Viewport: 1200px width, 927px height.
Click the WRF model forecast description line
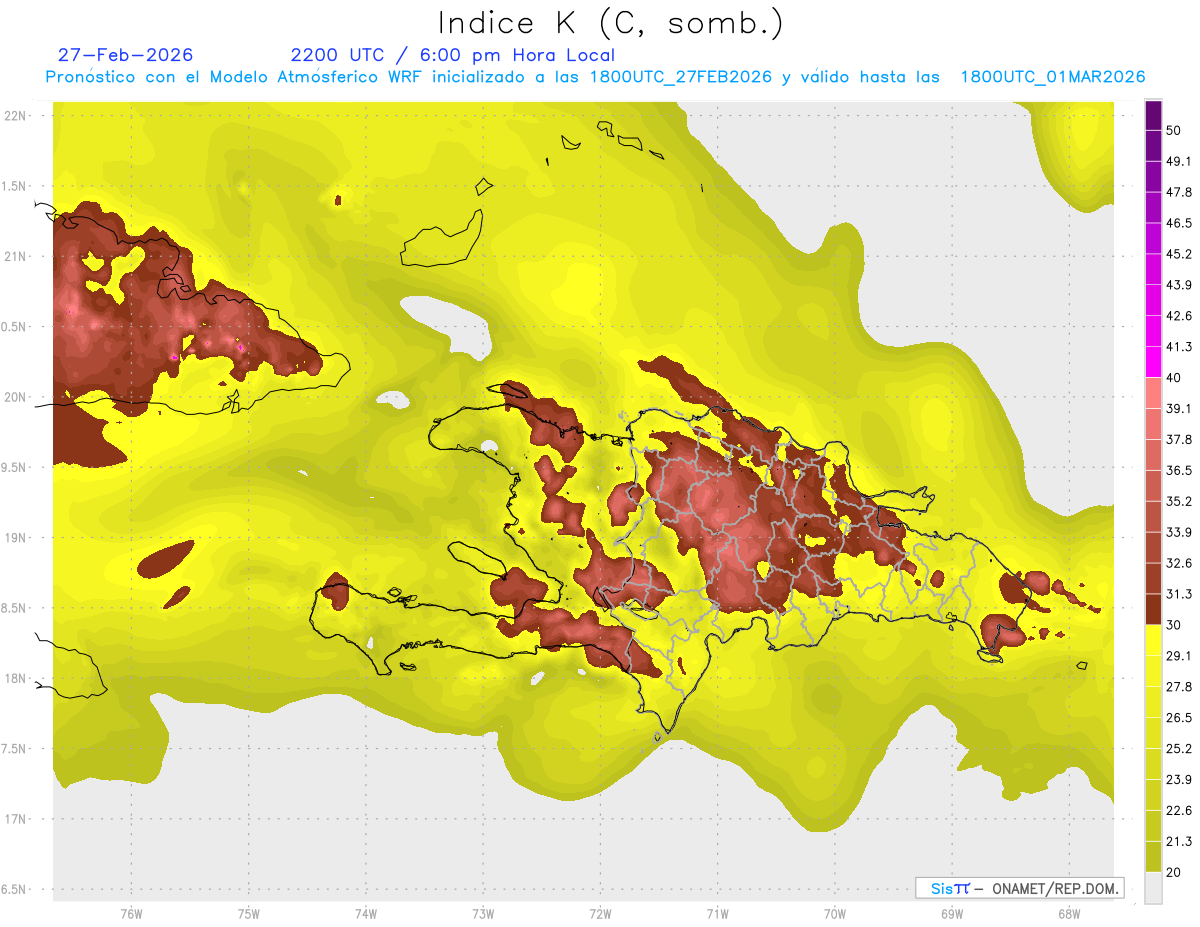pos(595,77)
